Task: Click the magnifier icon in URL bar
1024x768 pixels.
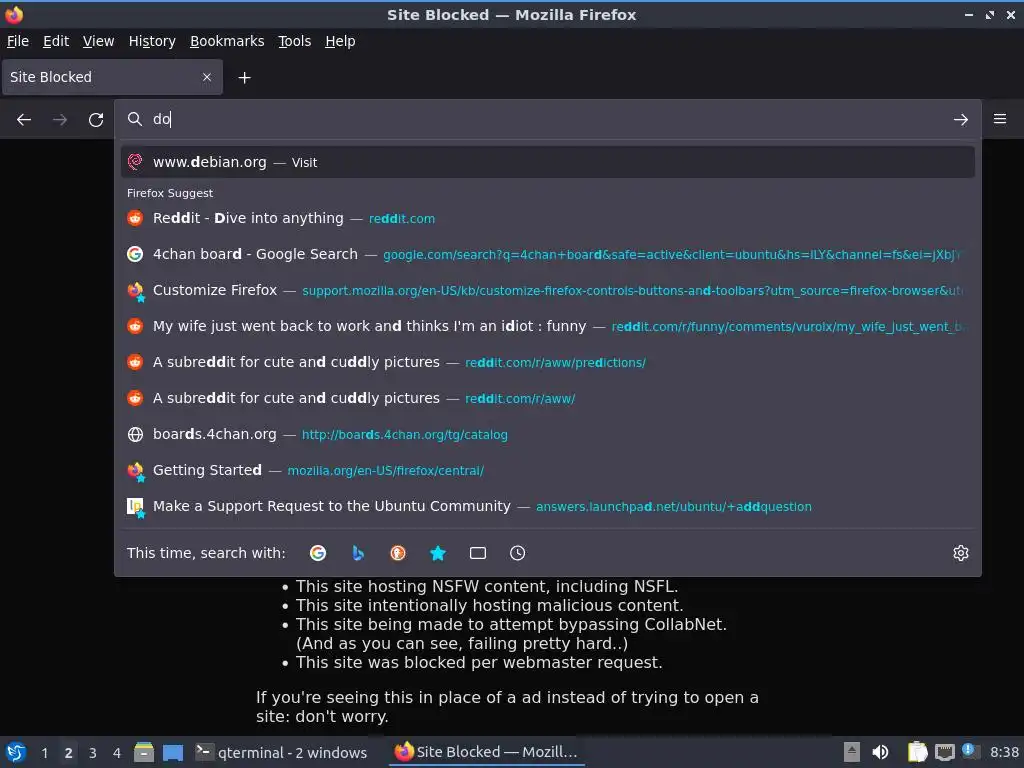Action: click(135, 119)
